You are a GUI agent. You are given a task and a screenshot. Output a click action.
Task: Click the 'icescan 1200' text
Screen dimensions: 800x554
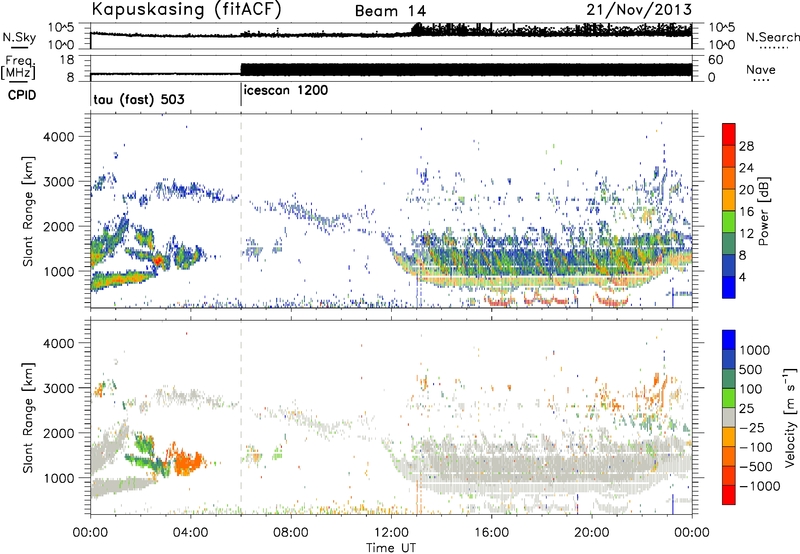[x=286, y=91]
